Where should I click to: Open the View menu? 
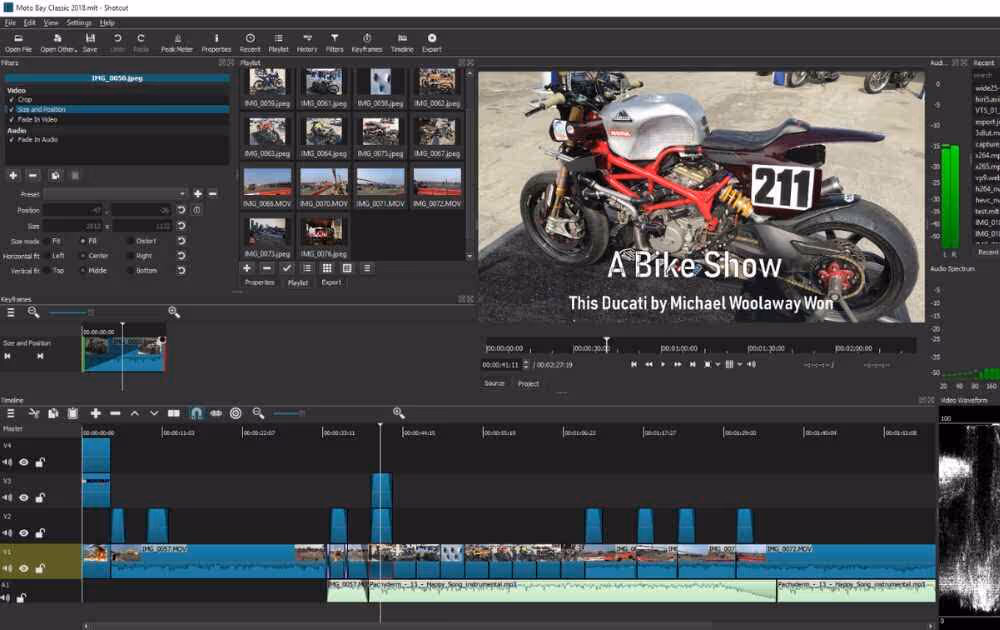(x=51, y=23)
